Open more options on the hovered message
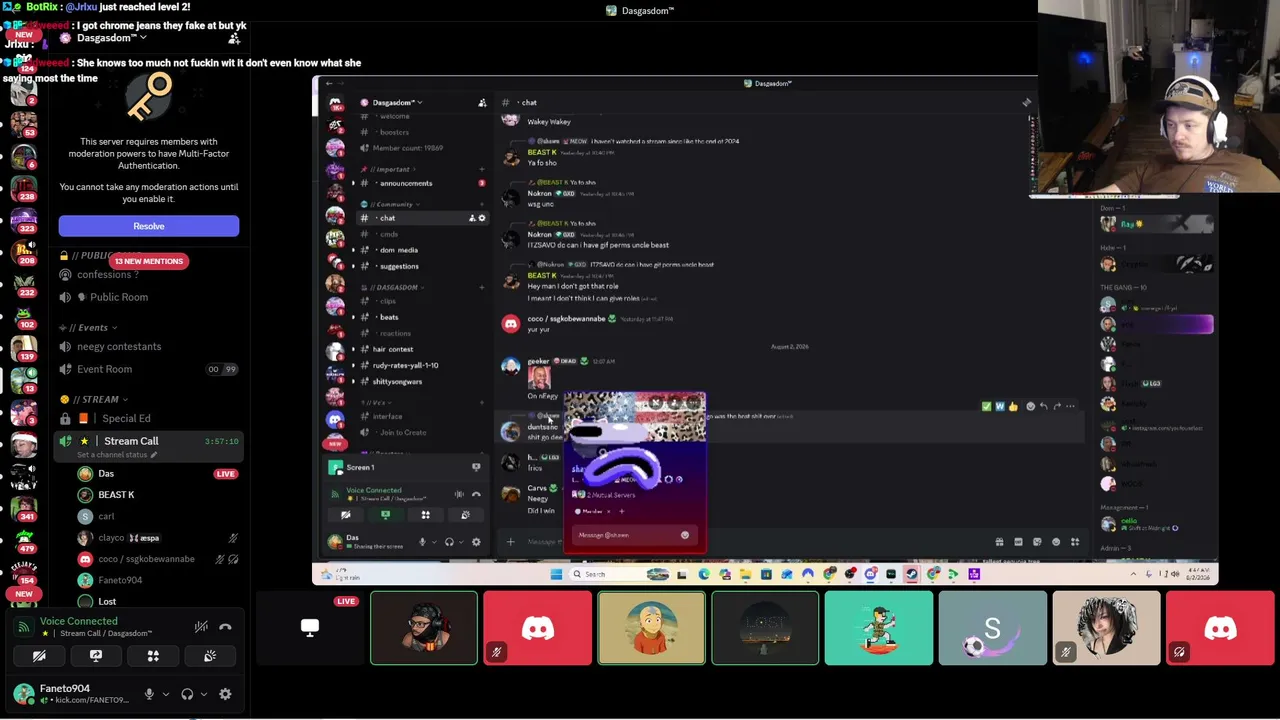Screen dimensions: 1280x720 pyautogui.click(x=1071, y=406)
